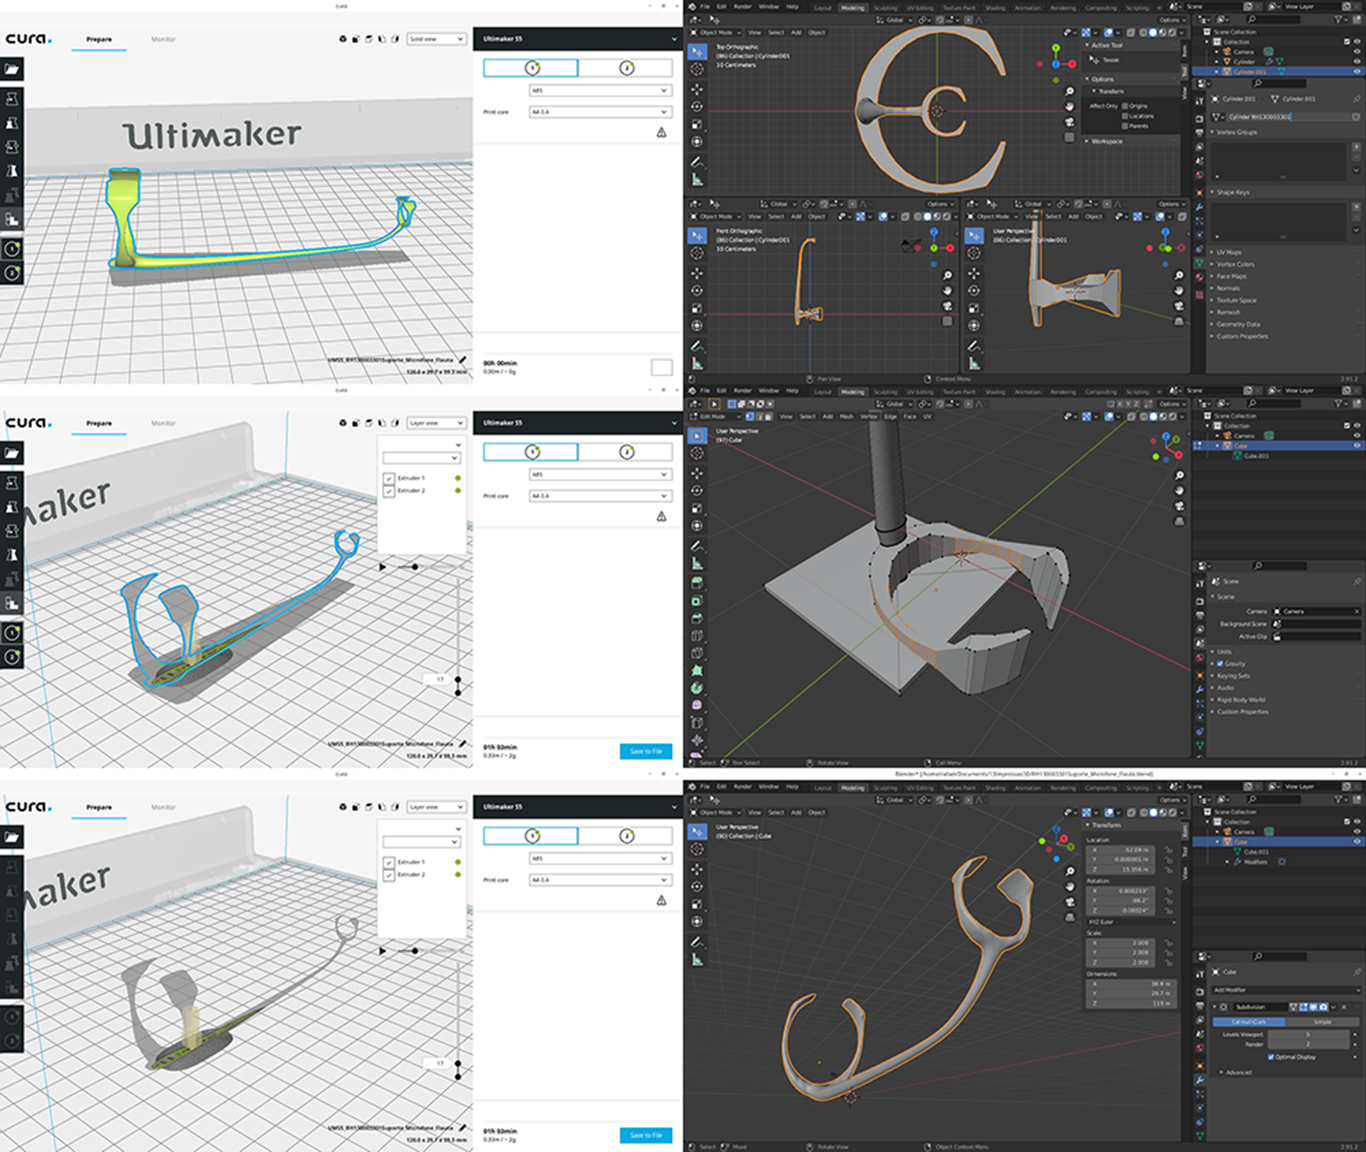
Task: Select the Rotate tool in Solid view Cura window
Action: point(12,147)
